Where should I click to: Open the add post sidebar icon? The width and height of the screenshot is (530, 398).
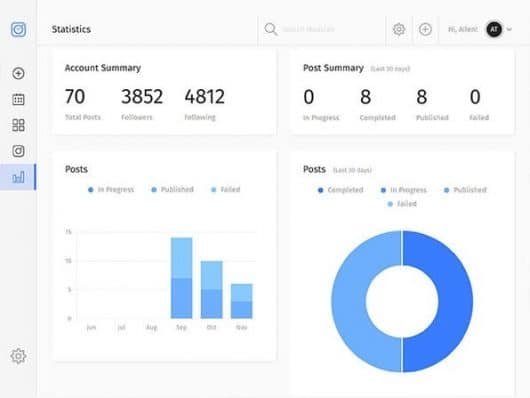(x=18, y=73)
